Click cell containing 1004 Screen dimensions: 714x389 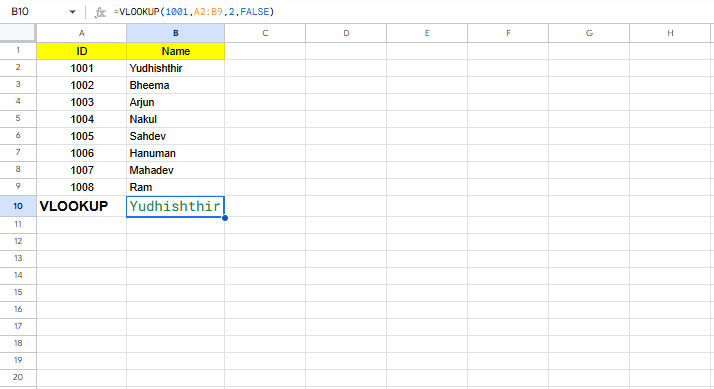pos(82,119)
